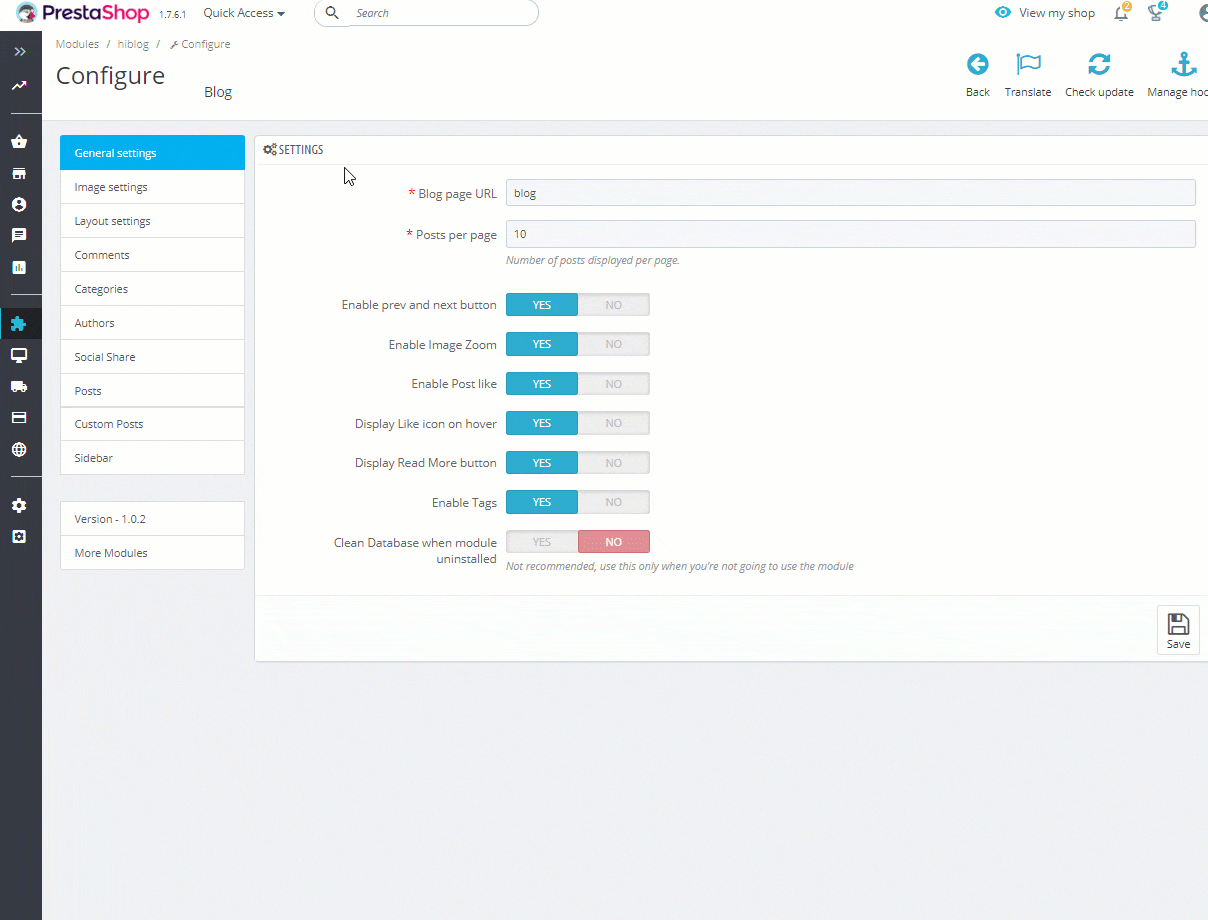The width and height of the screenshot is (1208, 920).
Task: Open Orders basket icon in sidebar
Action: 19,142
